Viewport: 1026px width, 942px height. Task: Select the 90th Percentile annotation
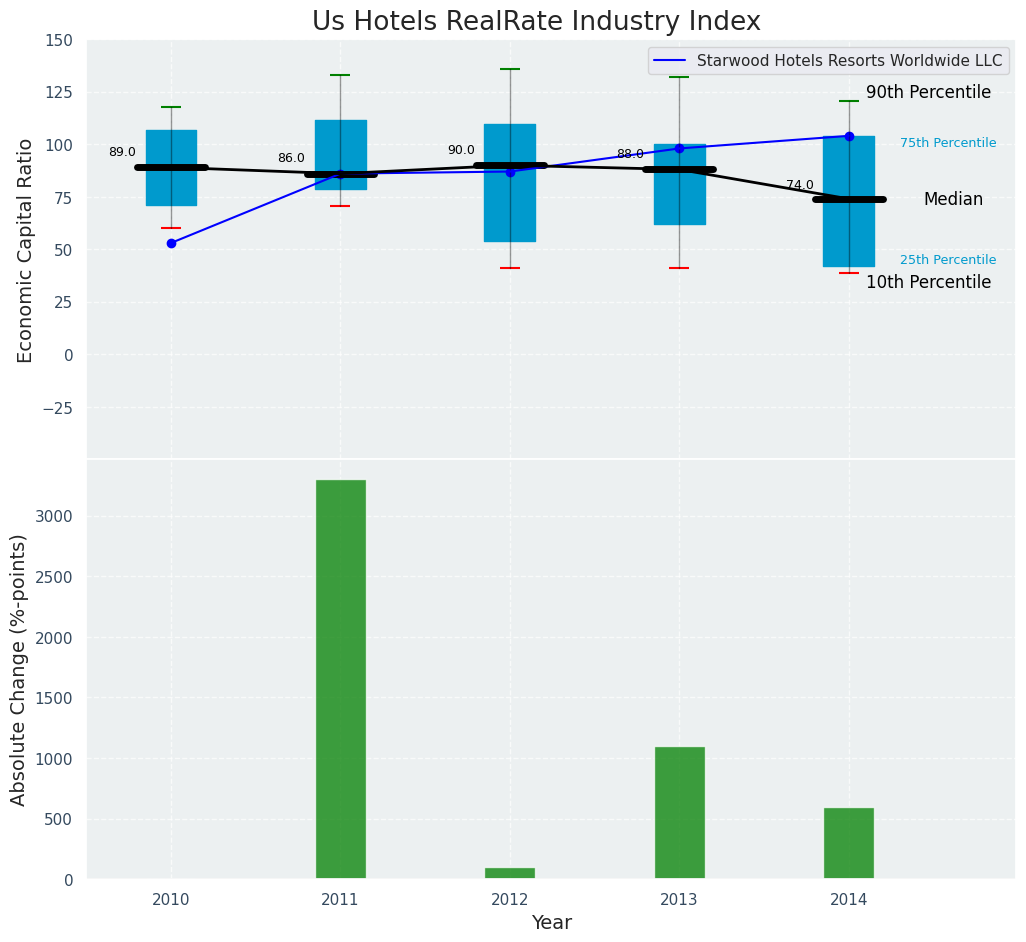point(928,93)
